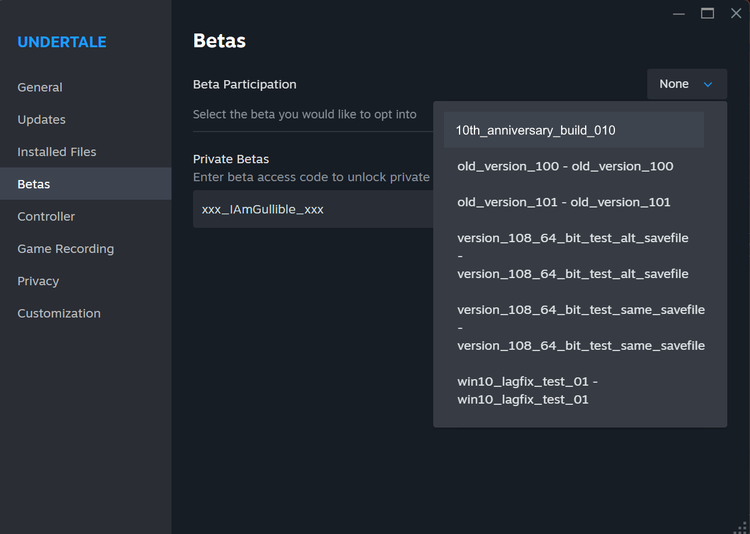
Task: Open the Controller settings
Action: click(x=86, y=216)
